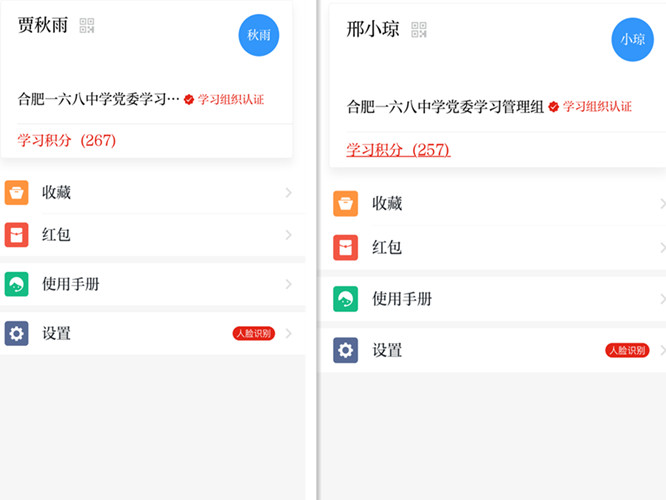The image size is (666, 500).
Task: Open 学习积分 (267) link
Action: pos(67,140)
